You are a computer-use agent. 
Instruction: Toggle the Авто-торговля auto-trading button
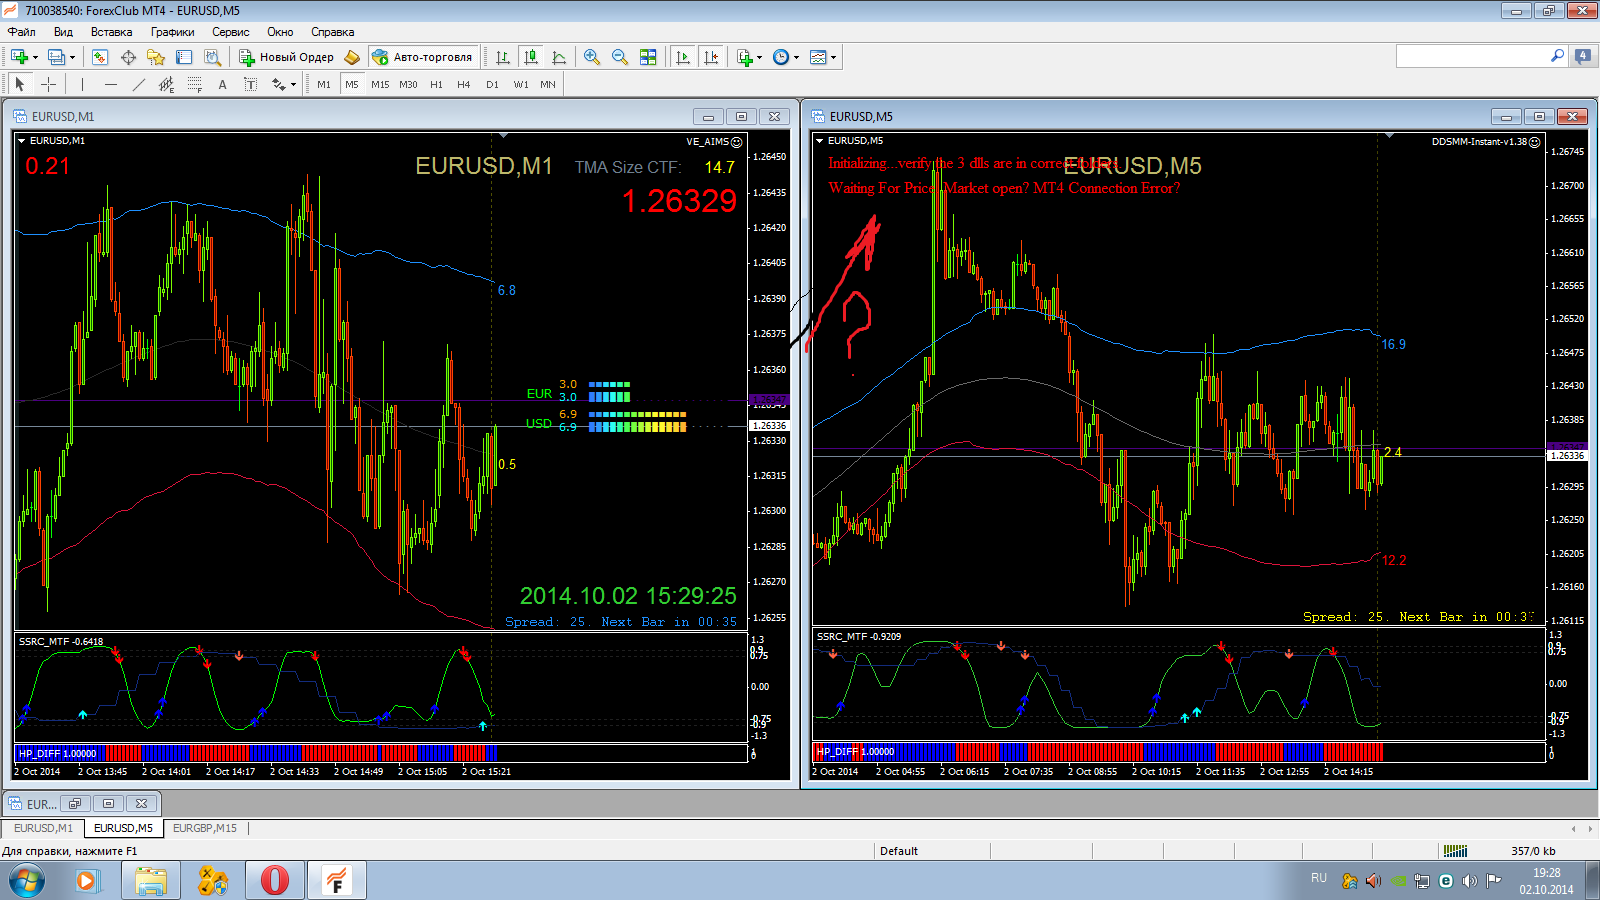[x=423, y=57]
